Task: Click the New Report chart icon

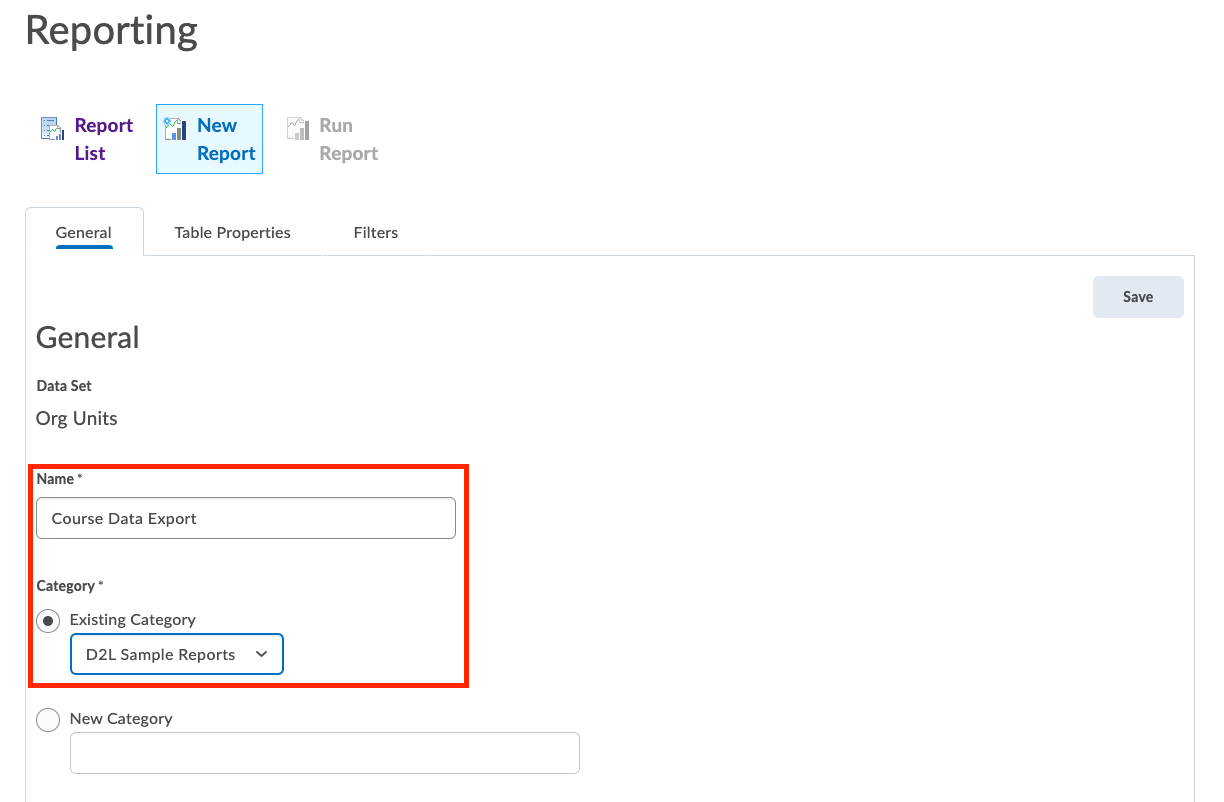Action: 175,128
